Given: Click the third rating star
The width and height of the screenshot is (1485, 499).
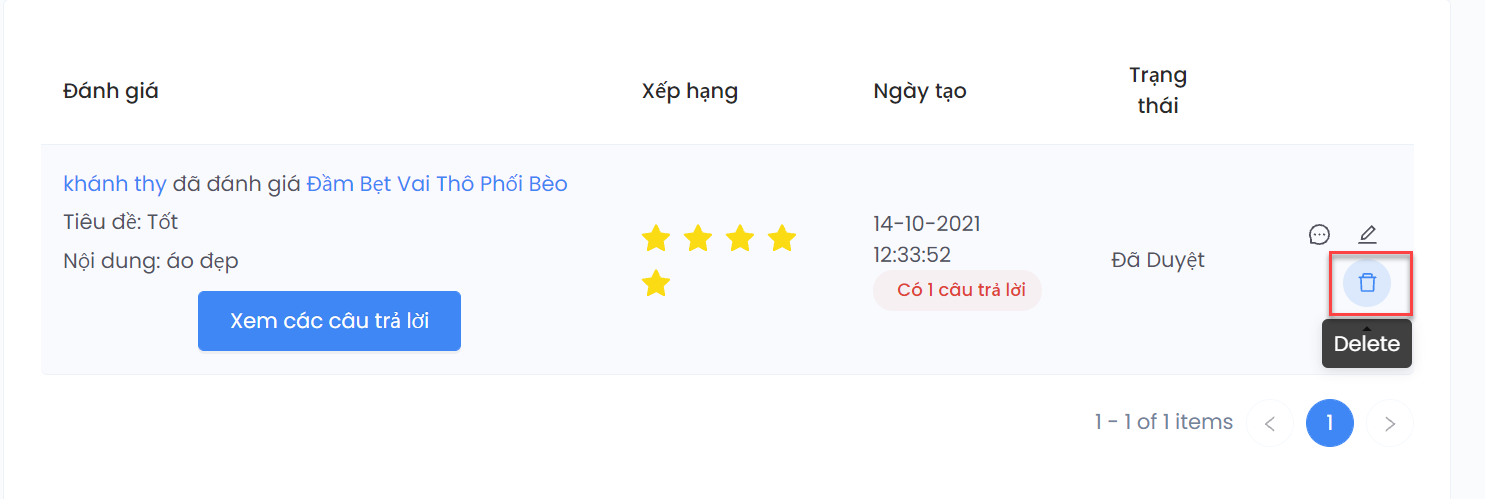Looking at the screenshot, I should click(740, 239).
